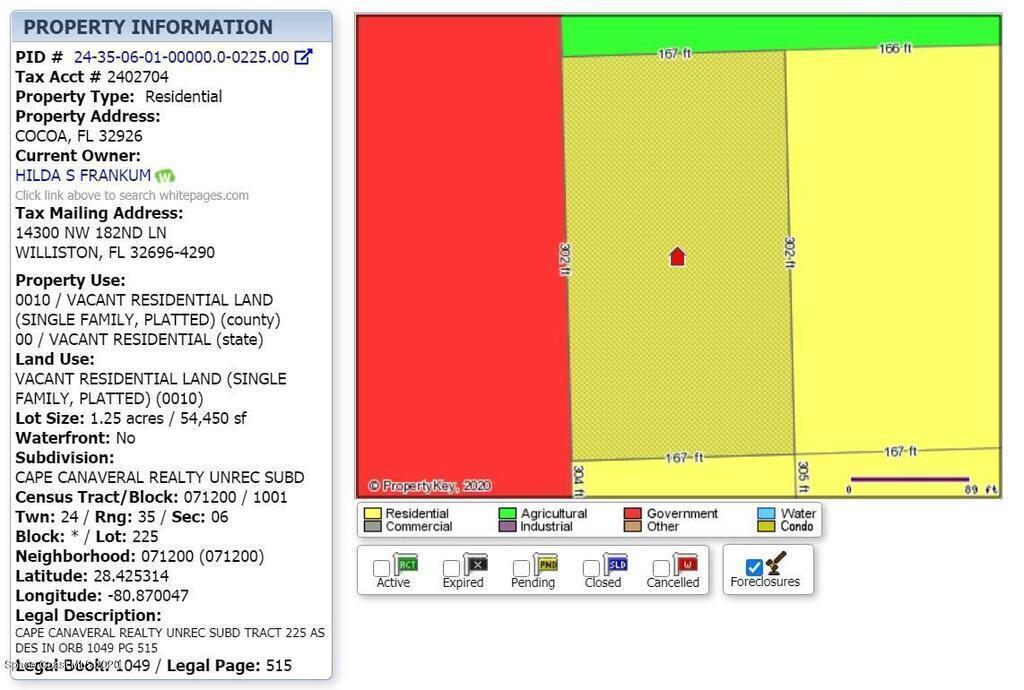
Task: Click the black Expired listing flag icon
Action: tap(476, 564)
